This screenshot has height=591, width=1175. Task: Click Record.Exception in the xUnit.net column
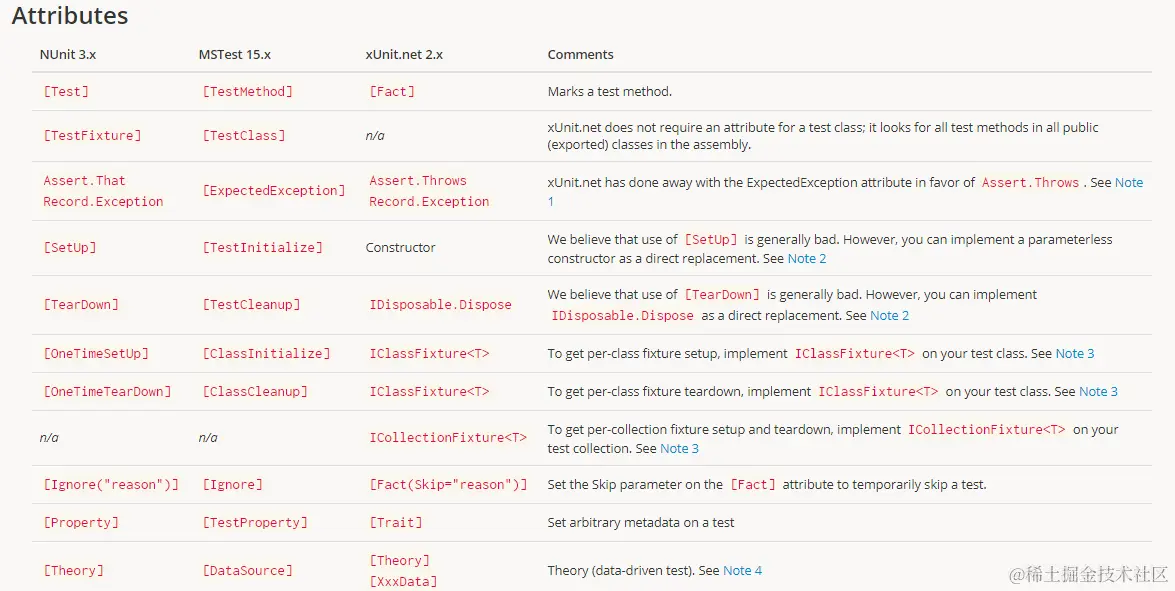(429, 201)
